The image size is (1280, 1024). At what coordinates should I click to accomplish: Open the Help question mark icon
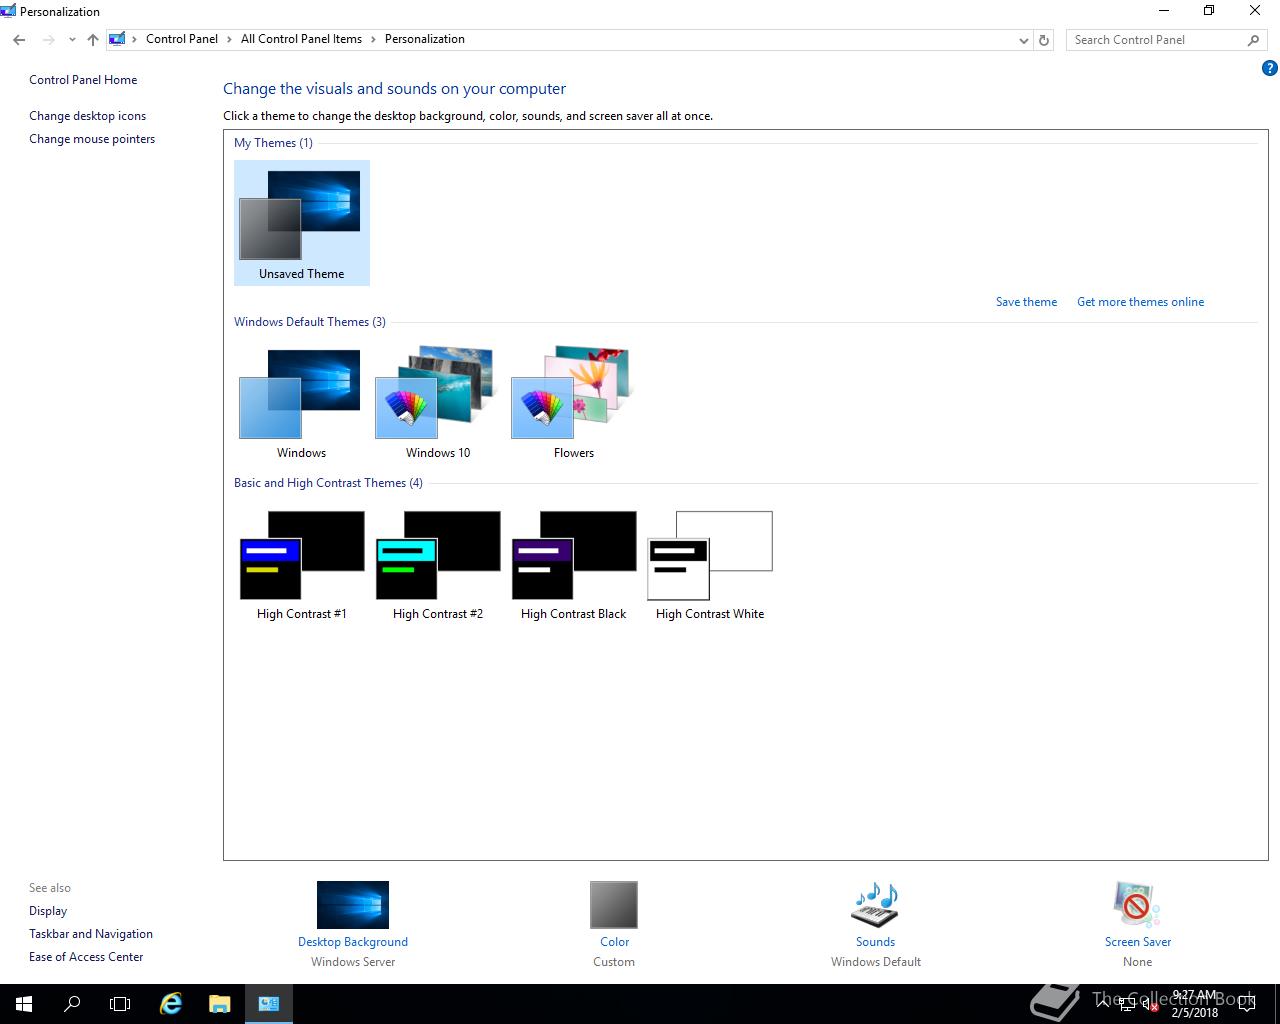point(1269,69)
